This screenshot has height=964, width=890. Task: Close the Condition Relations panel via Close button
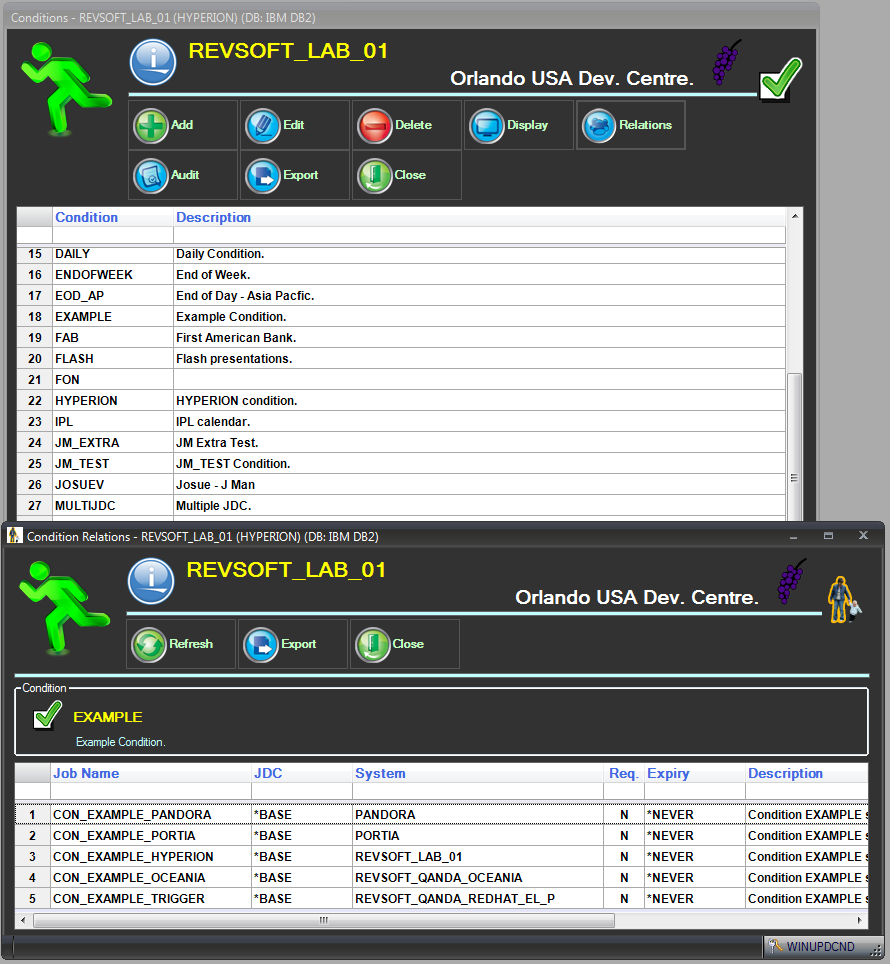pyautogui.click(x=404, y=644)
